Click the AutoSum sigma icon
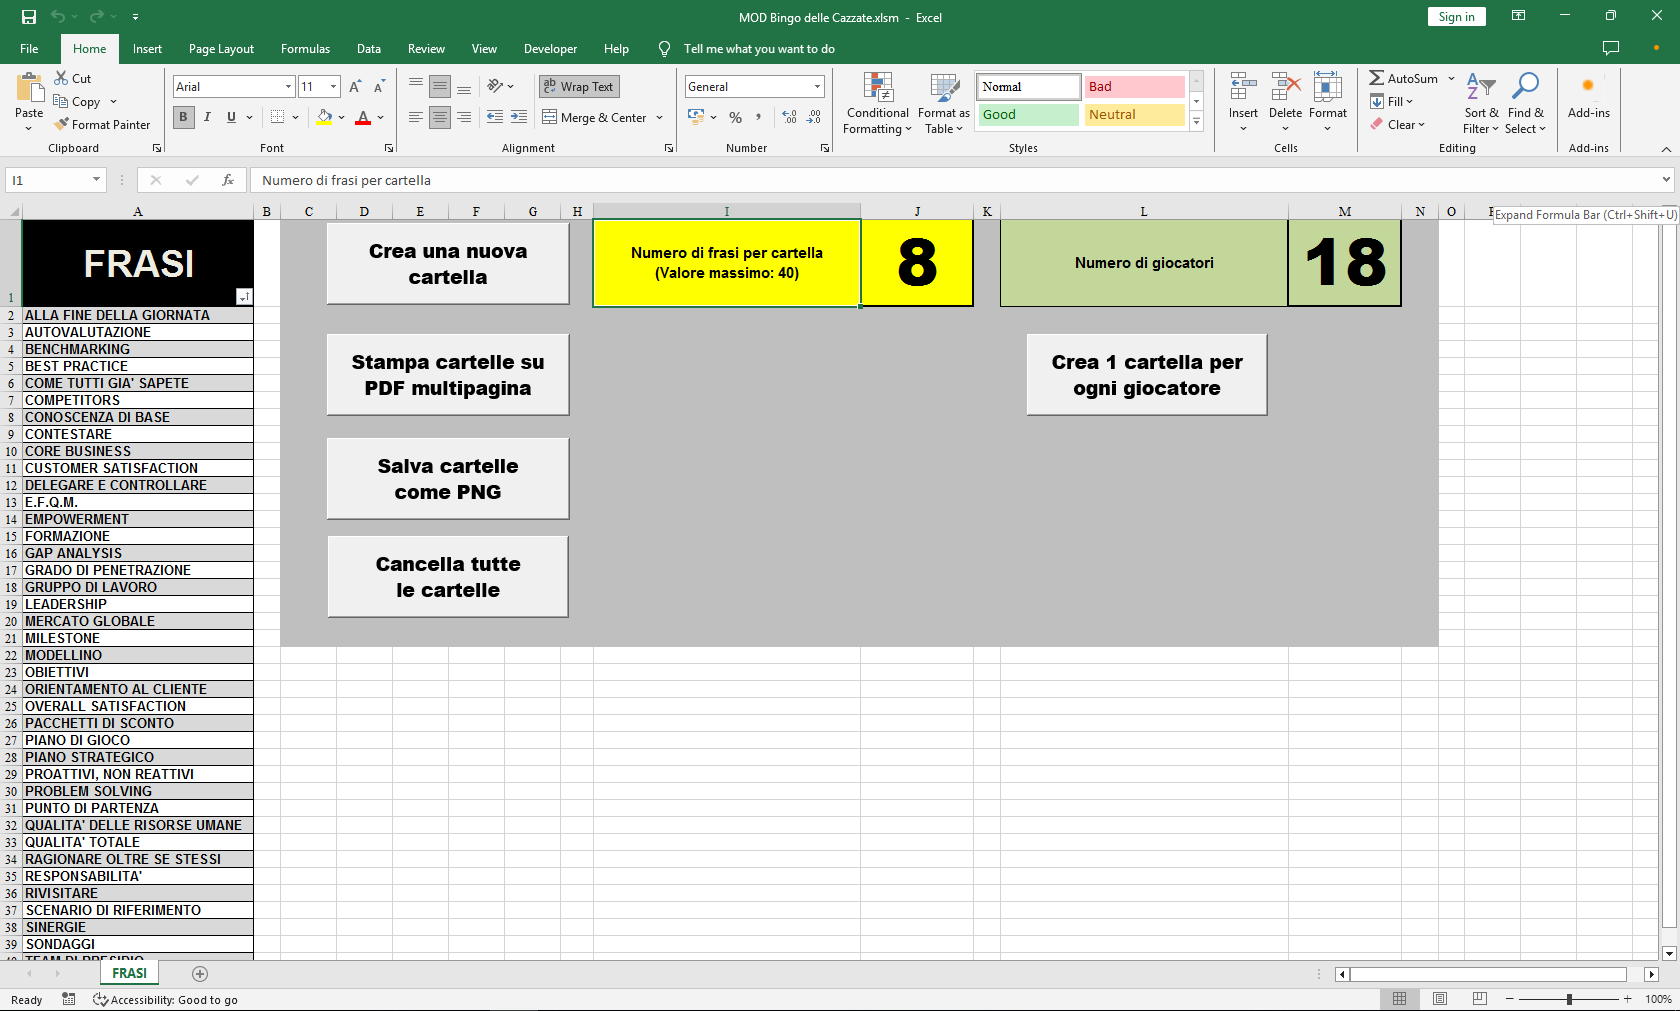Image resolution: width=1680 pixels, height=1011 pixels. pyautogui.click(x=1377, y=78)
